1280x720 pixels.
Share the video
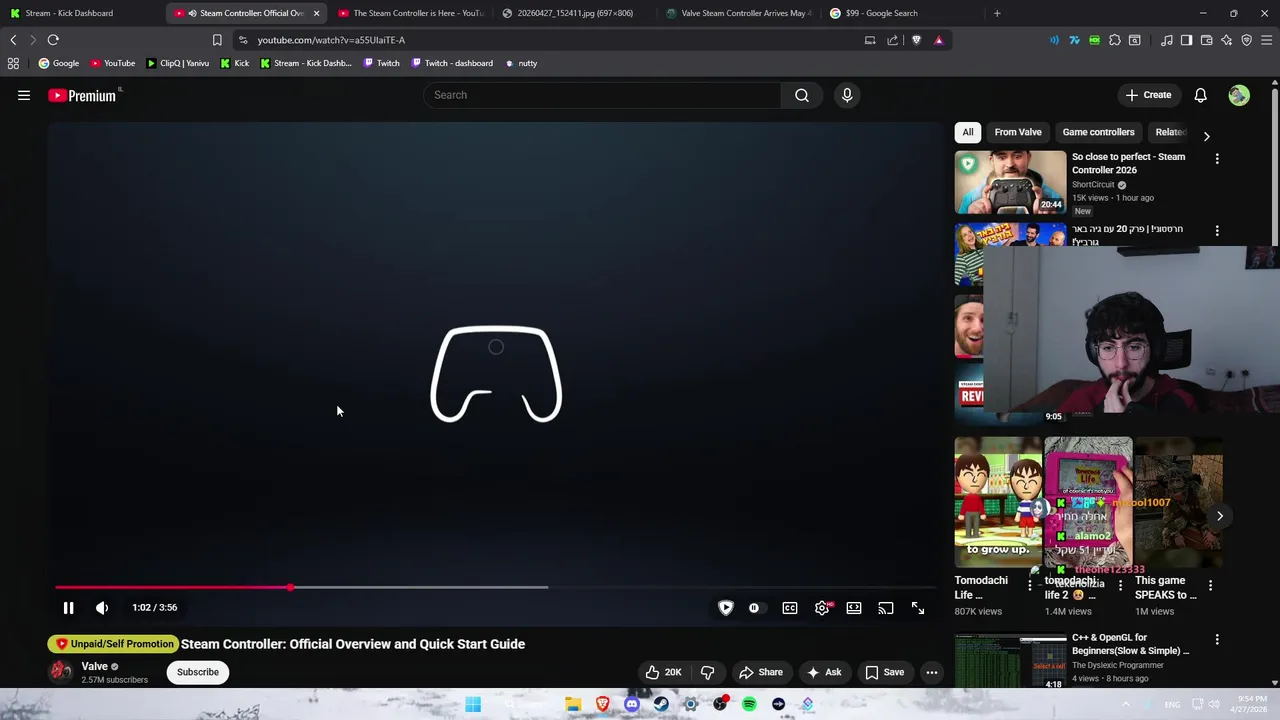[x=761, y=672]
